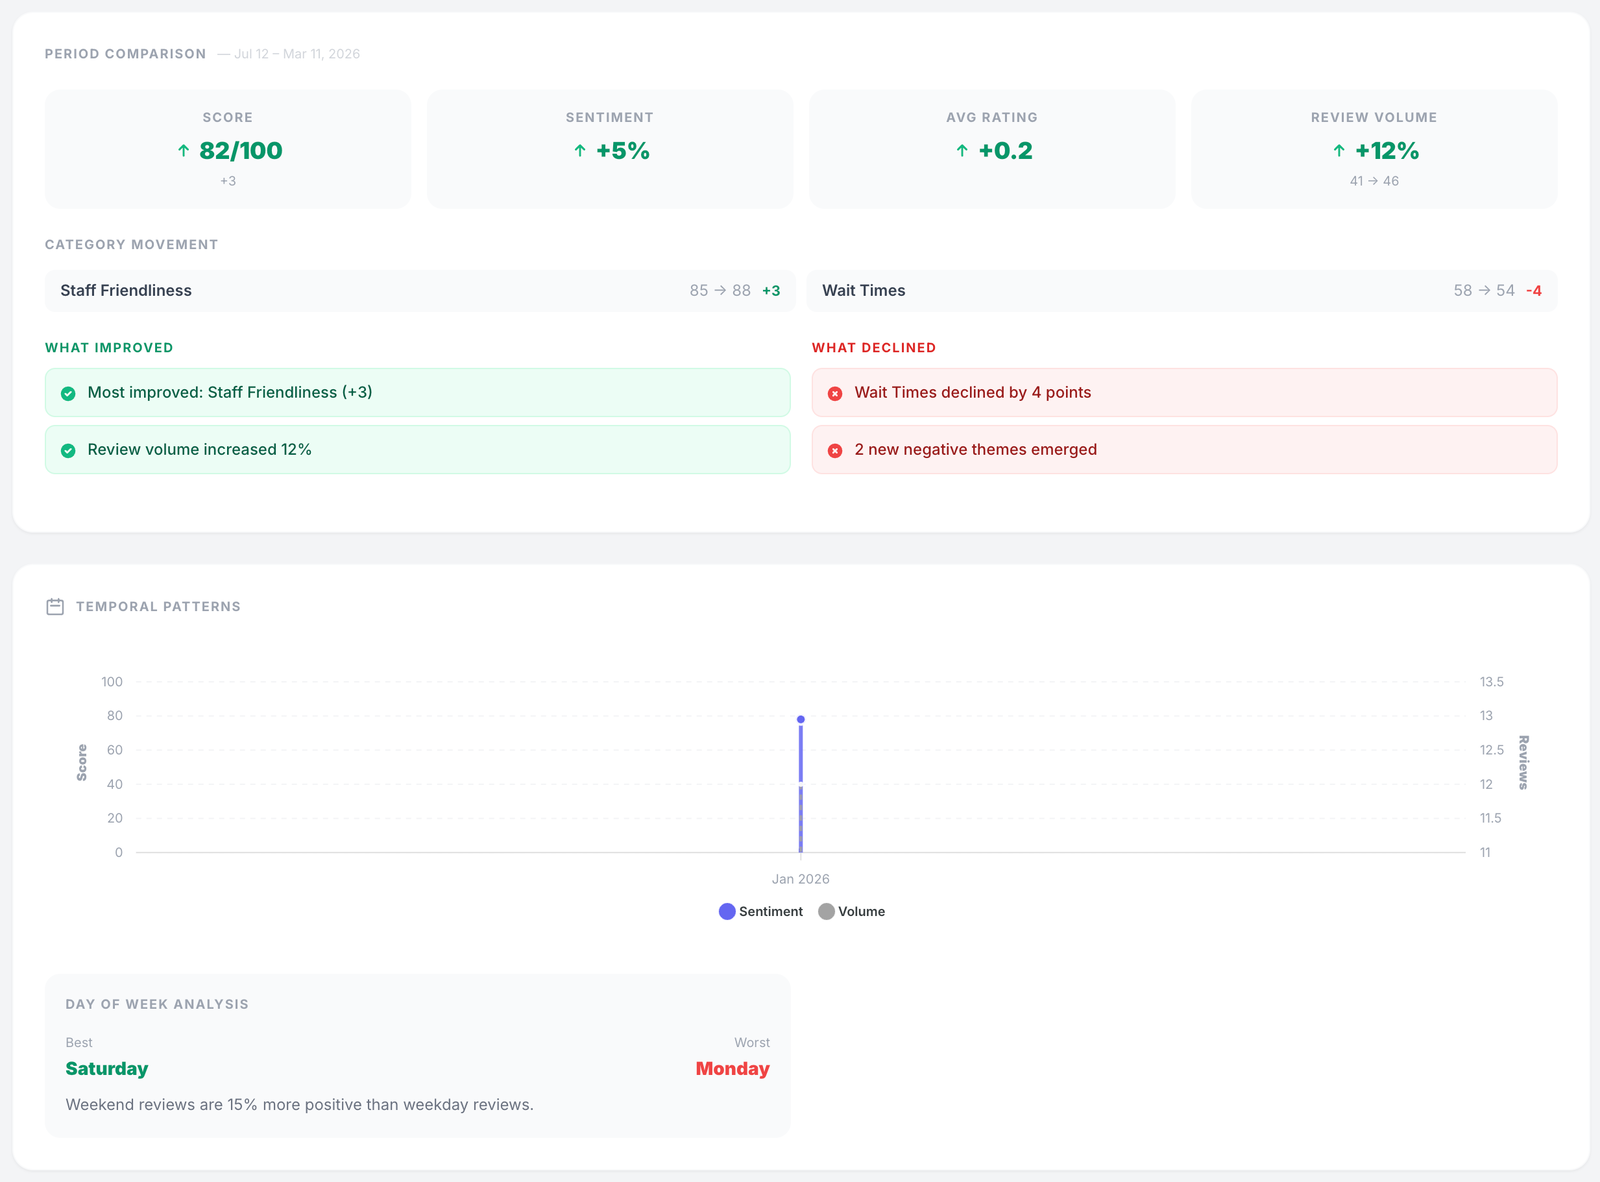Click the sentiment data point at Jan 2026
This screenshot has width=1600, height=1182.
coord(800,718)
